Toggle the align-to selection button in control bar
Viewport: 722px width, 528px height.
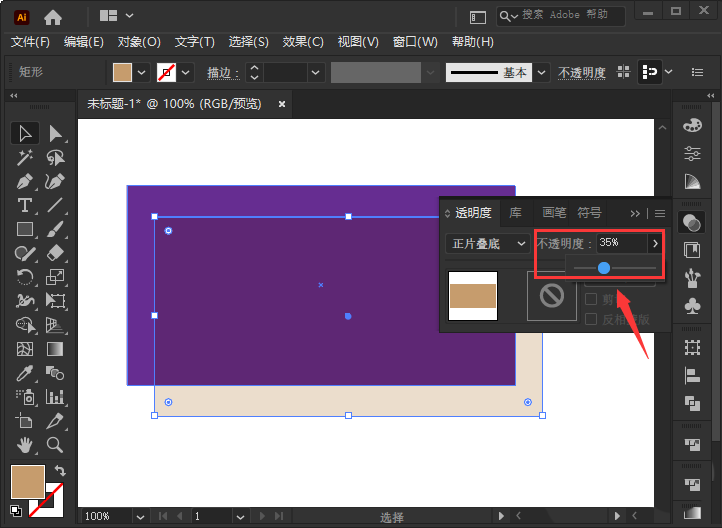[x=650, y=72]
